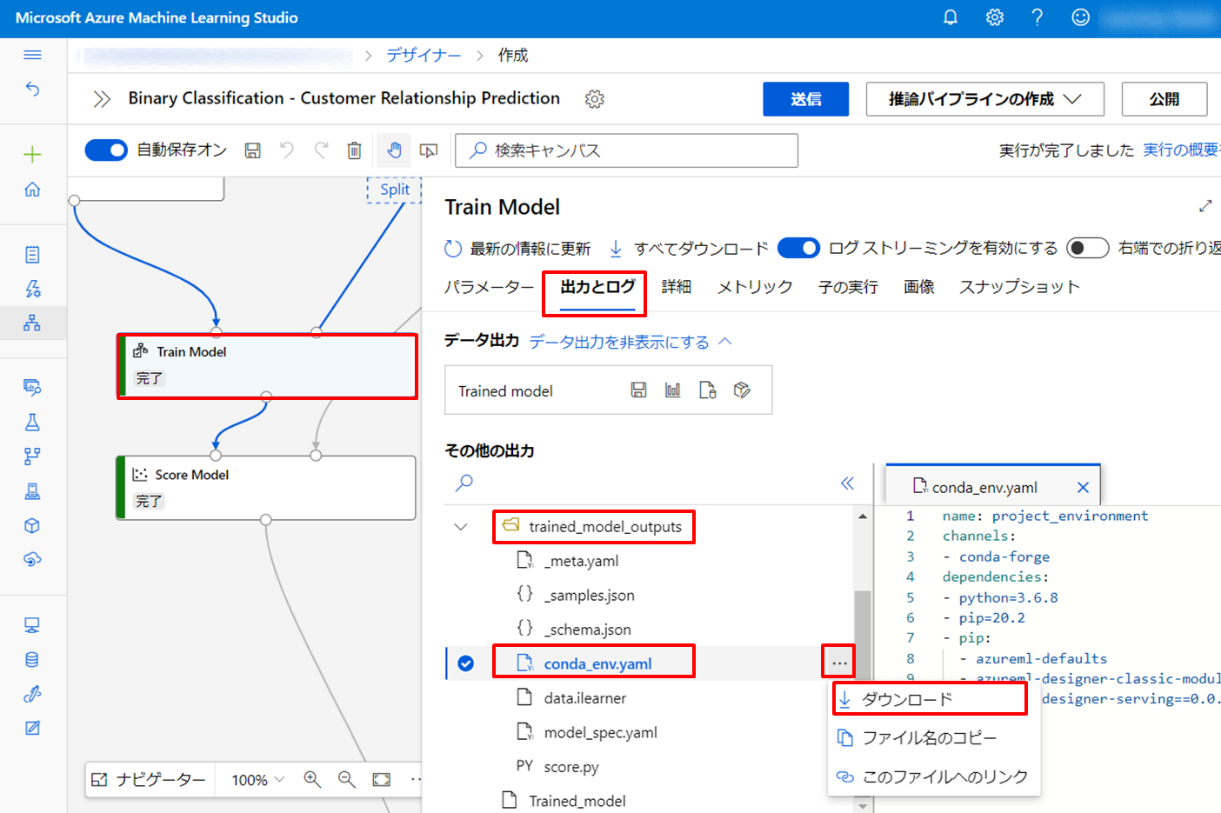Open the Endpoints cloud icon in sidebar
Image resolution: width=1221 pixels, height=813 pixels.
pyautogui.click(x=32, y=559)
